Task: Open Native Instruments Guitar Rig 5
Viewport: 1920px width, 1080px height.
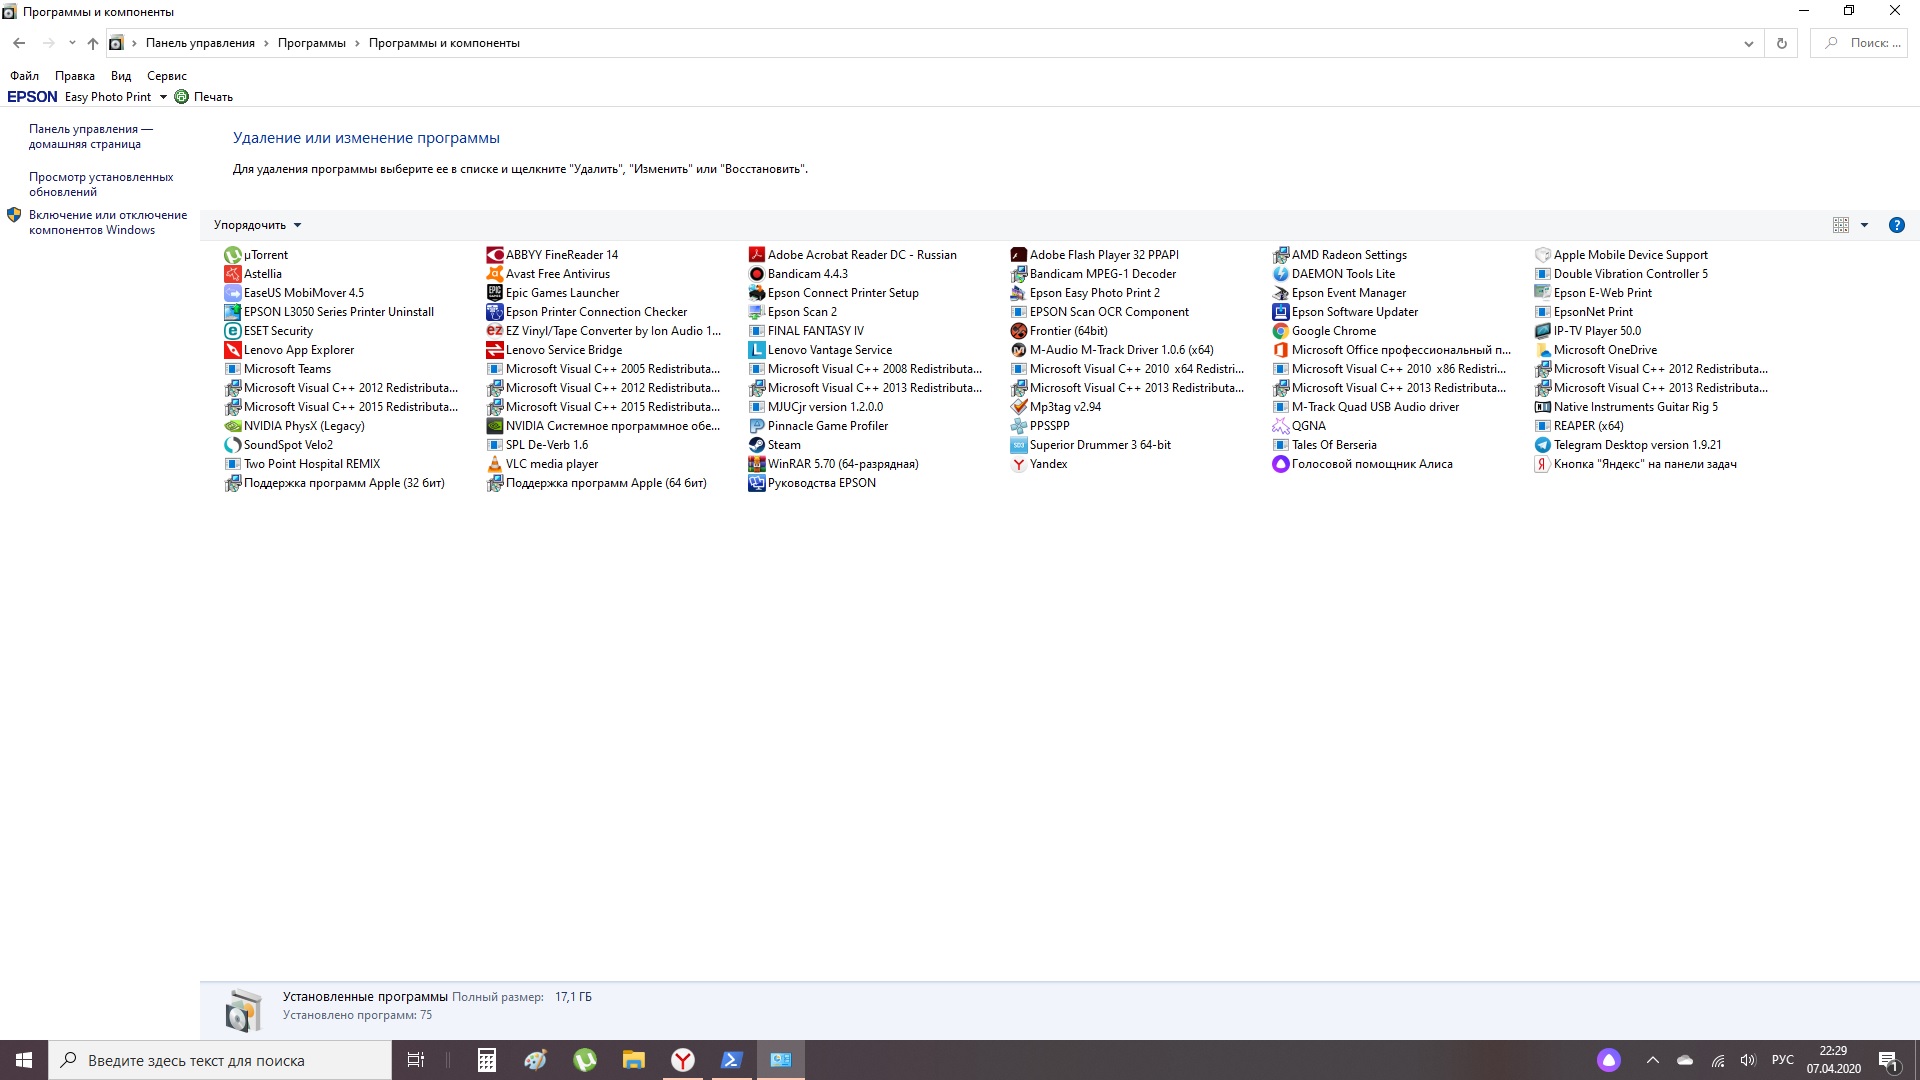Action: coord(1635,406)
